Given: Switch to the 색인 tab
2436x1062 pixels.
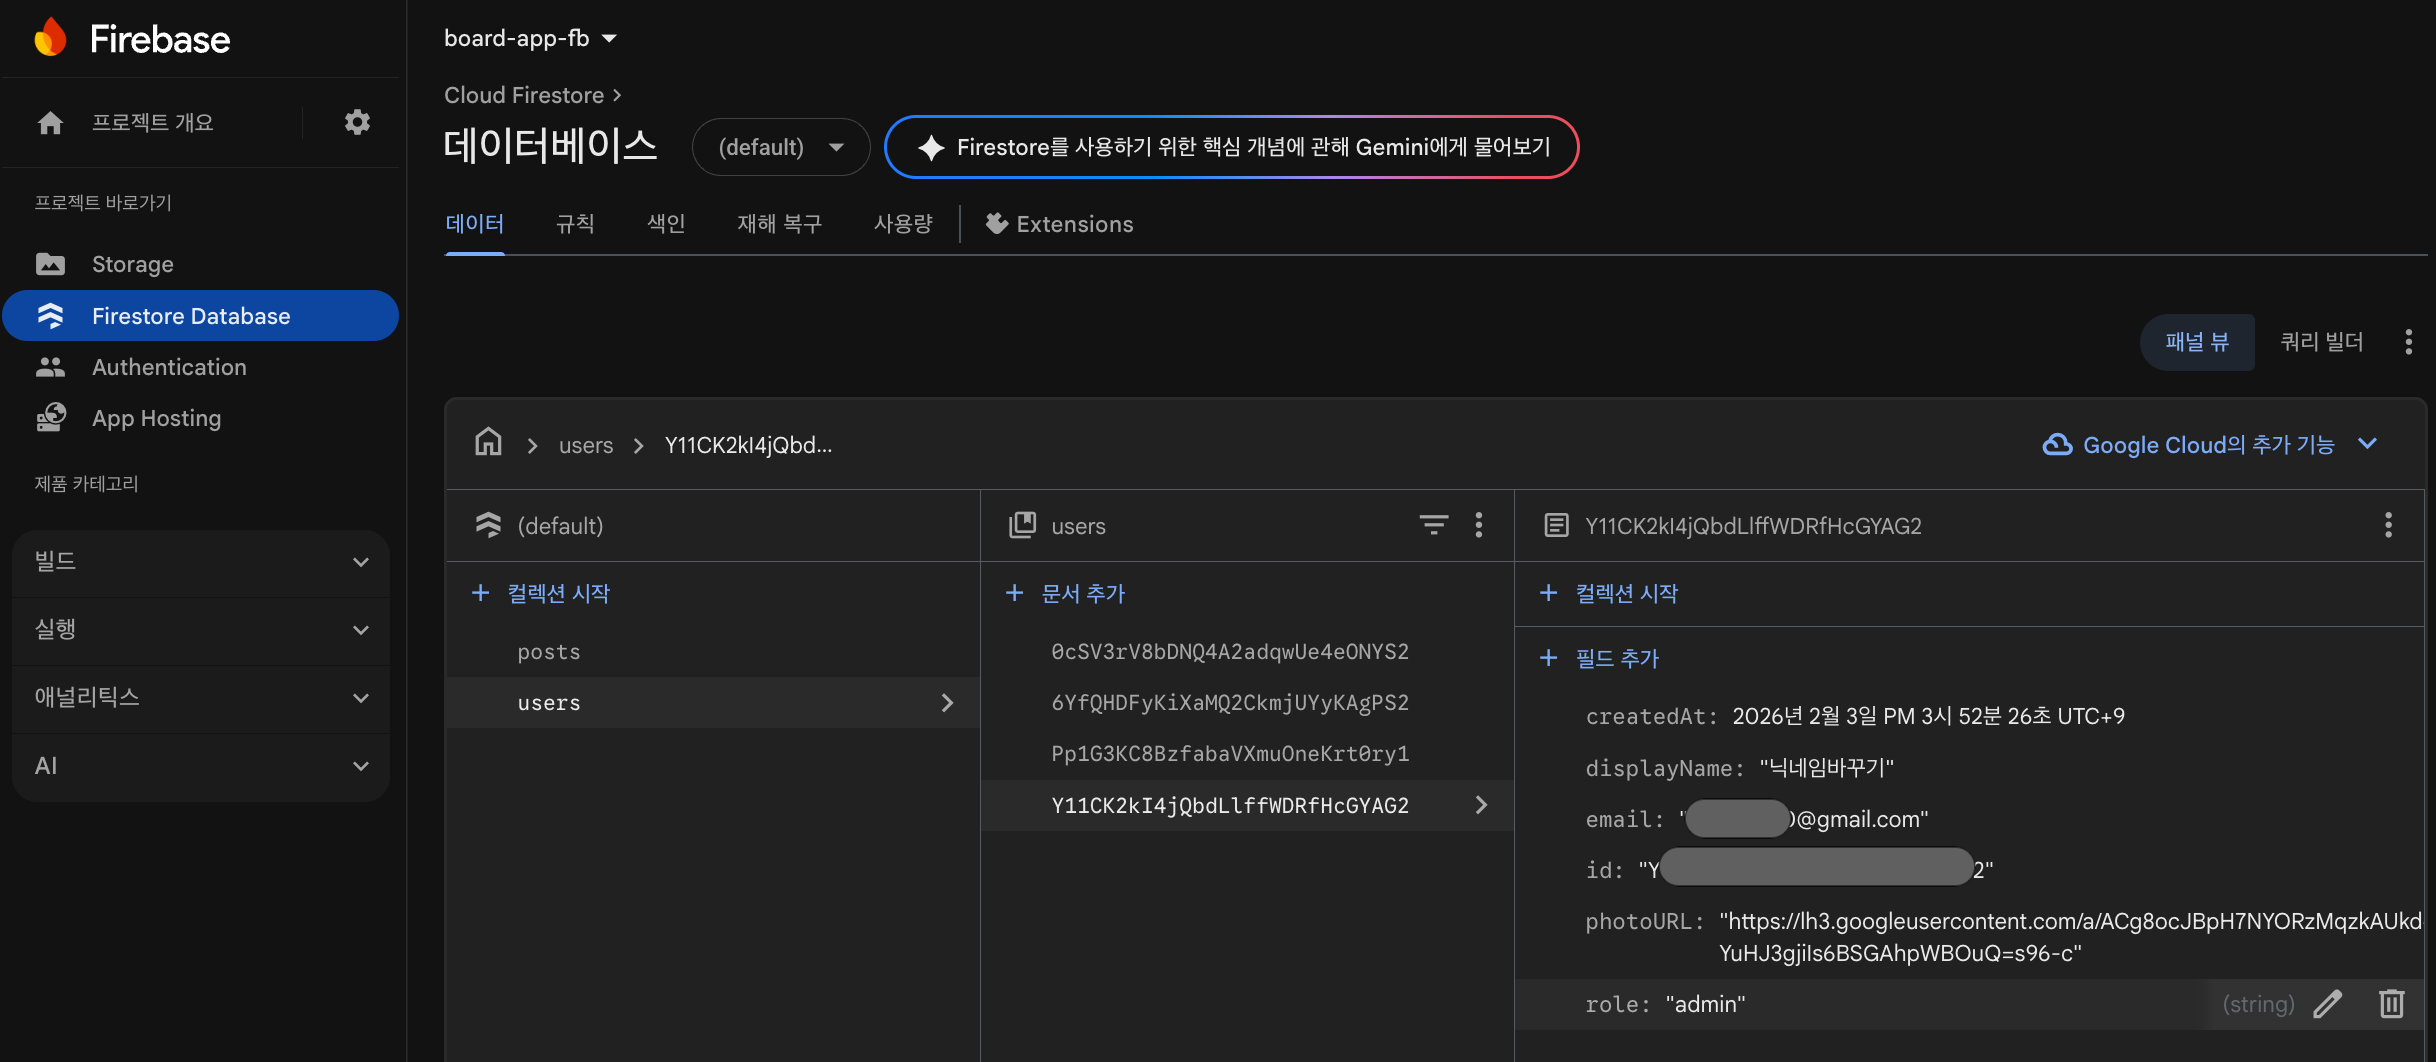Looking at the screenshot, I should 666,224.
